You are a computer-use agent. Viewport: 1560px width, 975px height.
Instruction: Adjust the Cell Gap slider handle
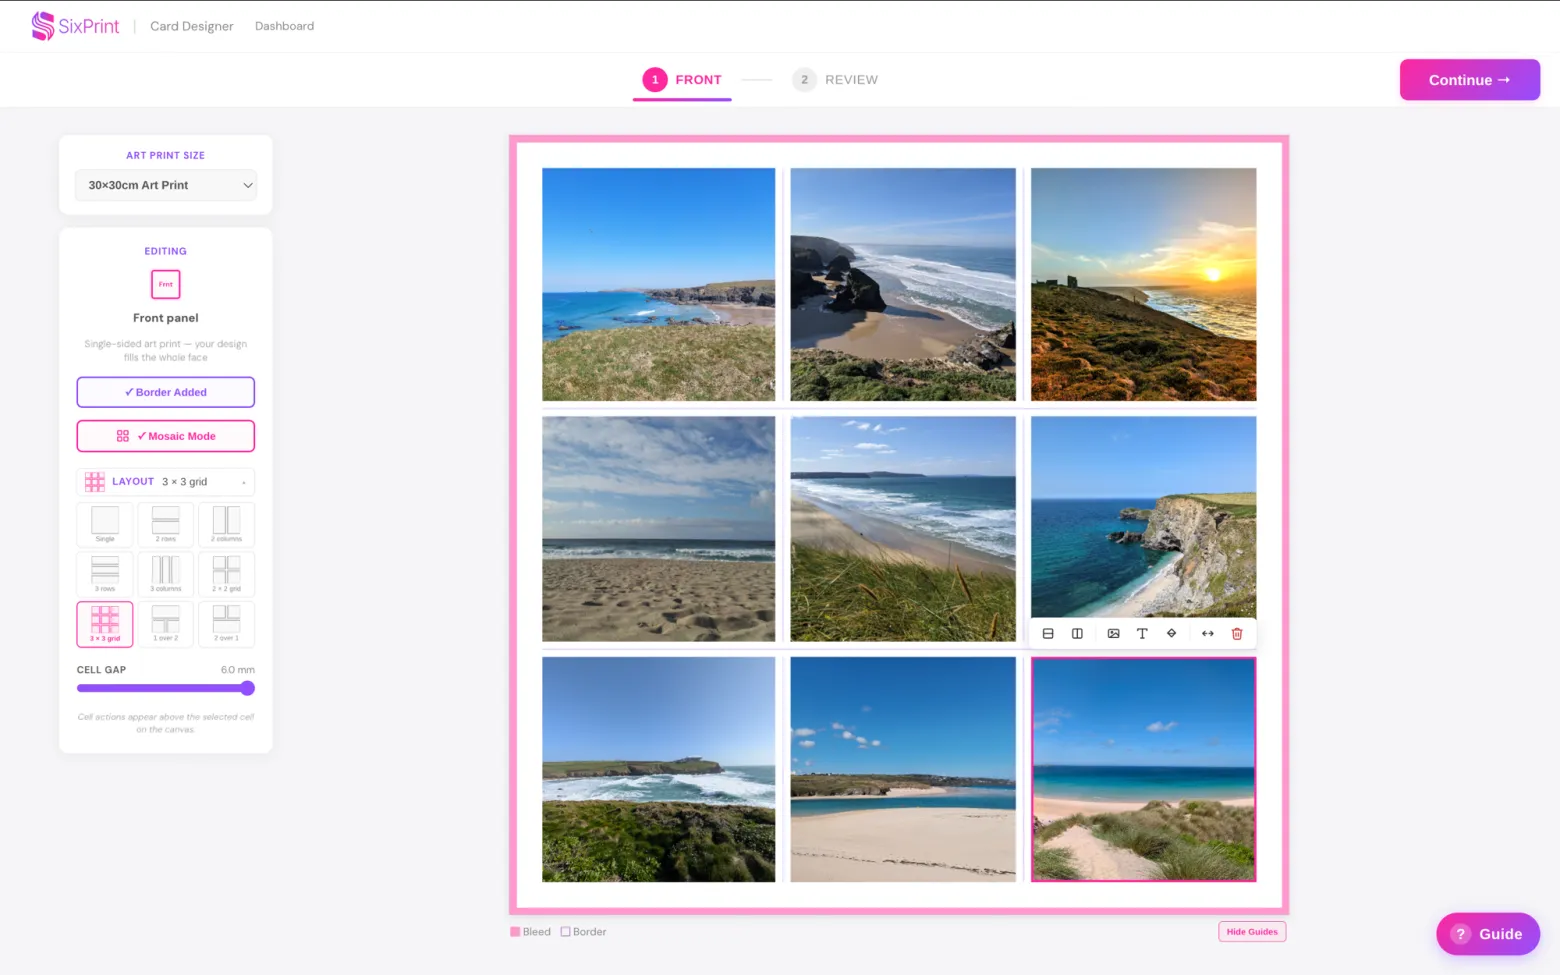click(x=248, y=688)
